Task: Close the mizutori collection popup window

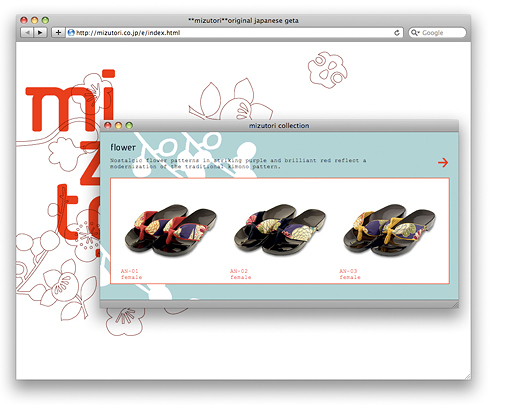Action: [x=108, y=125]
